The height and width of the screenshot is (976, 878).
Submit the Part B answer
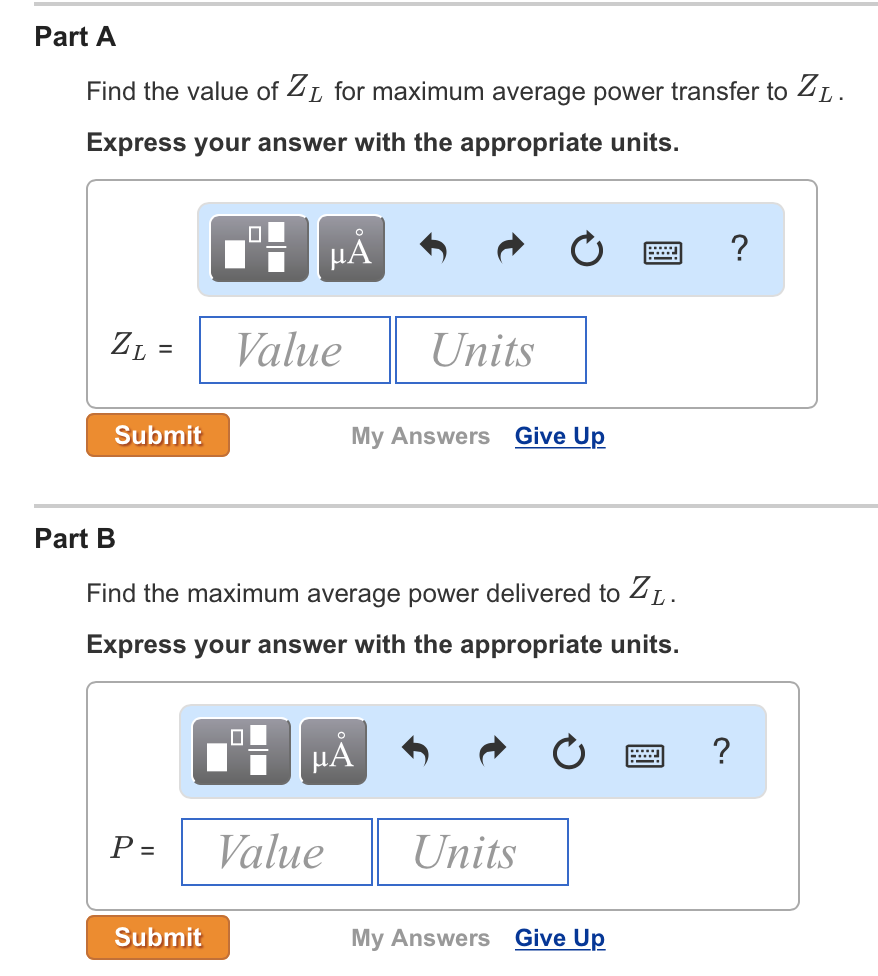point(157,937)
